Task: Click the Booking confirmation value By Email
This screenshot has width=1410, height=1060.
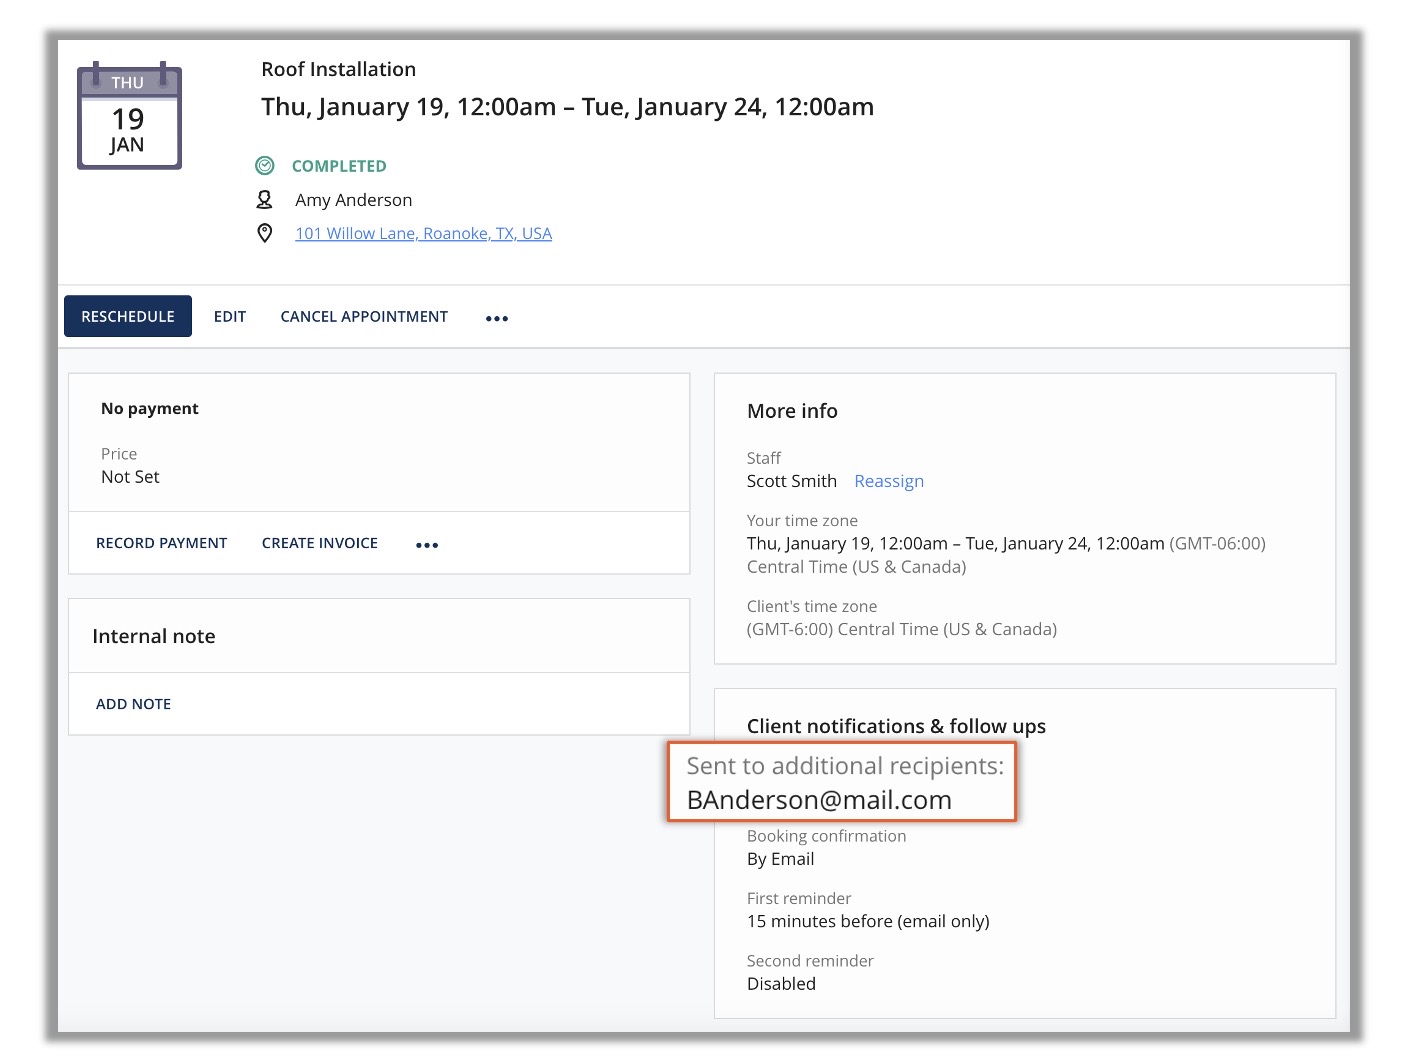Action: tap(781, 859)
